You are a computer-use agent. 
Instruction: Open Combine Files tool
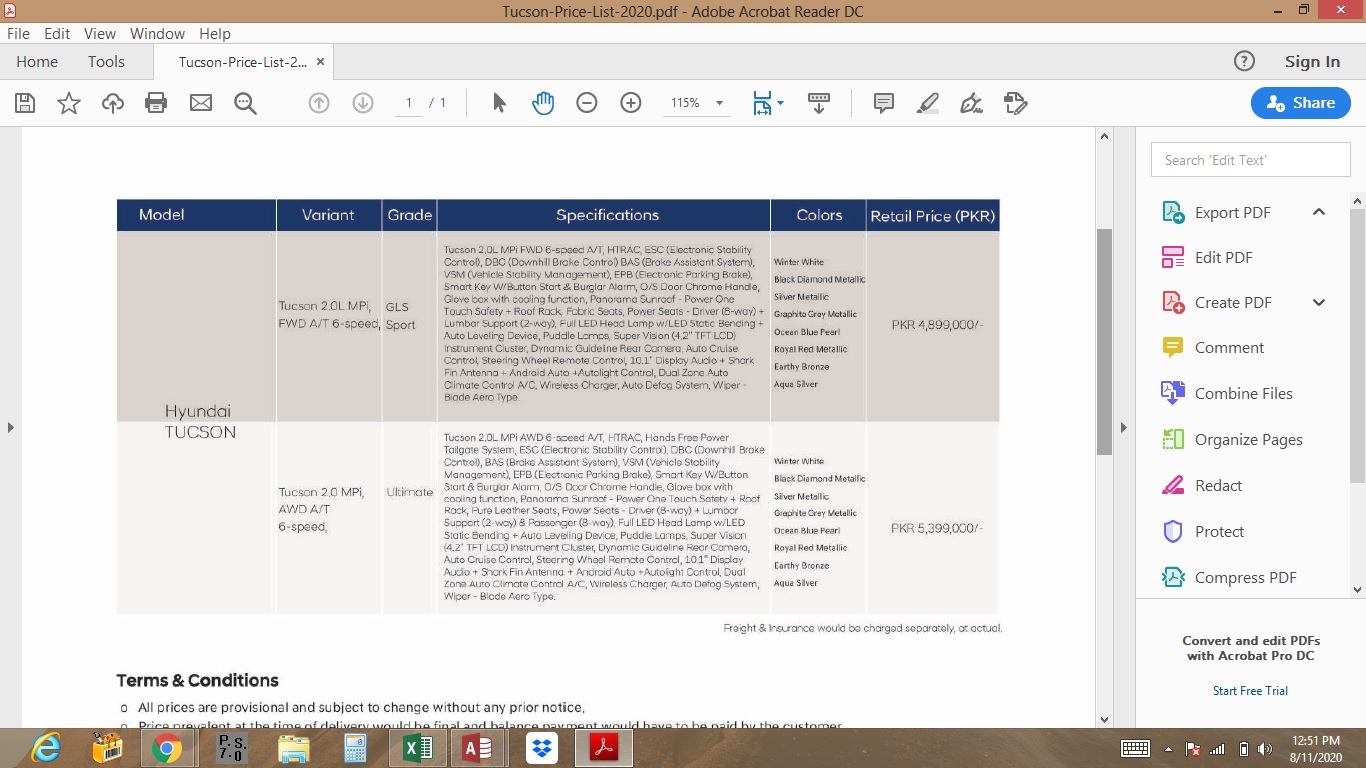coord(1243,394)
